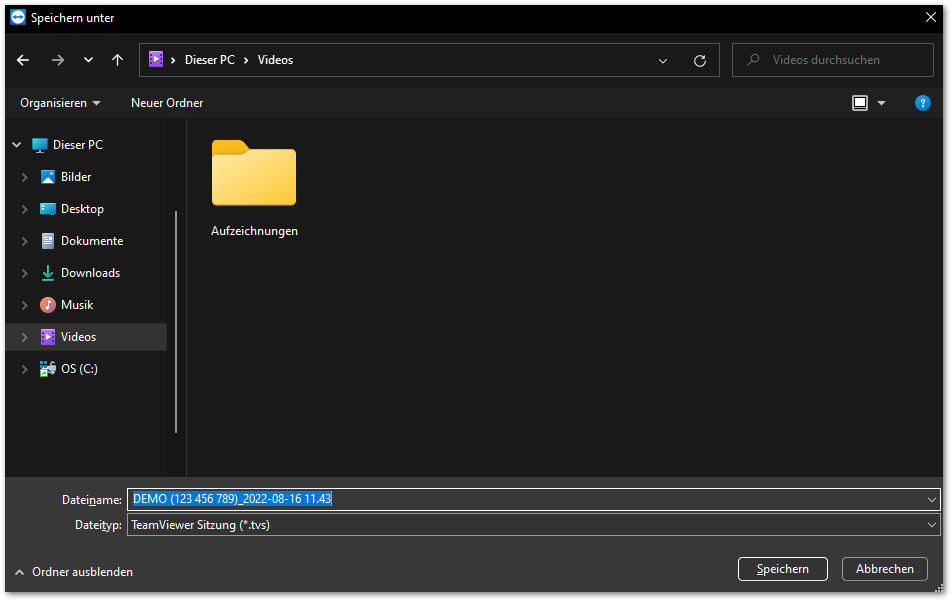Select the Aufzeichnungen folder
Viewport: 952px width, 601px height.
point(254,189)
